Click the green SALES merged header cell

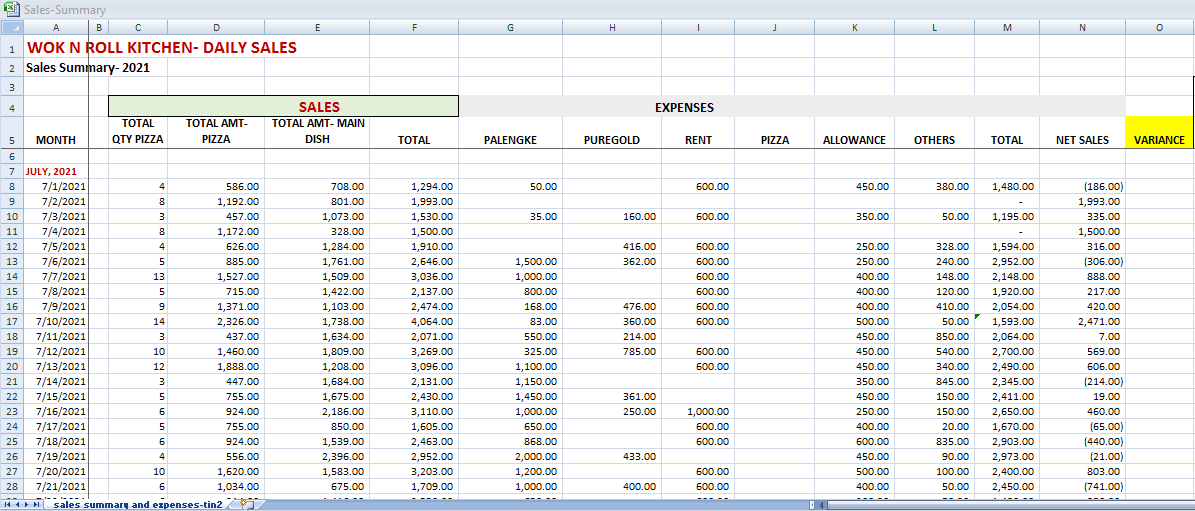tap(284, 107)
